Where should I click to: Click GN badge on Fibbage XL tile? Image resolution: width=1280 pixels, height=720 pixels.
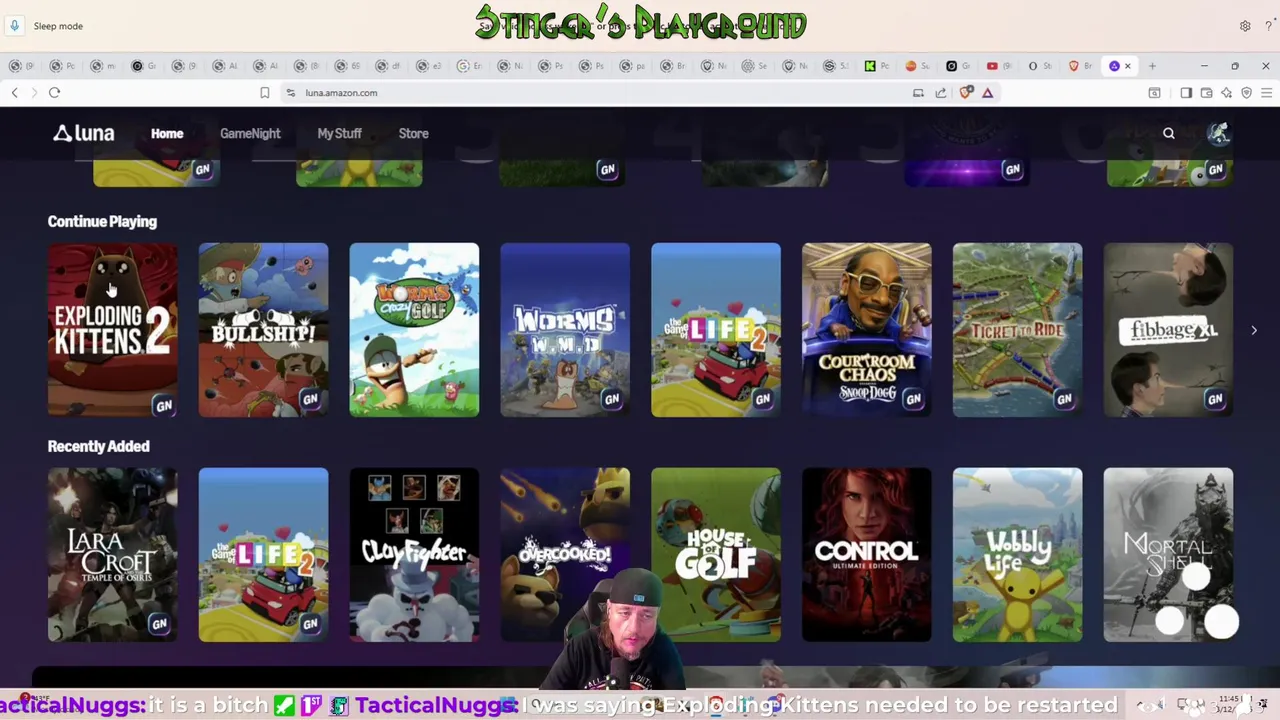pyautogui.click(x=1215, y=399)
